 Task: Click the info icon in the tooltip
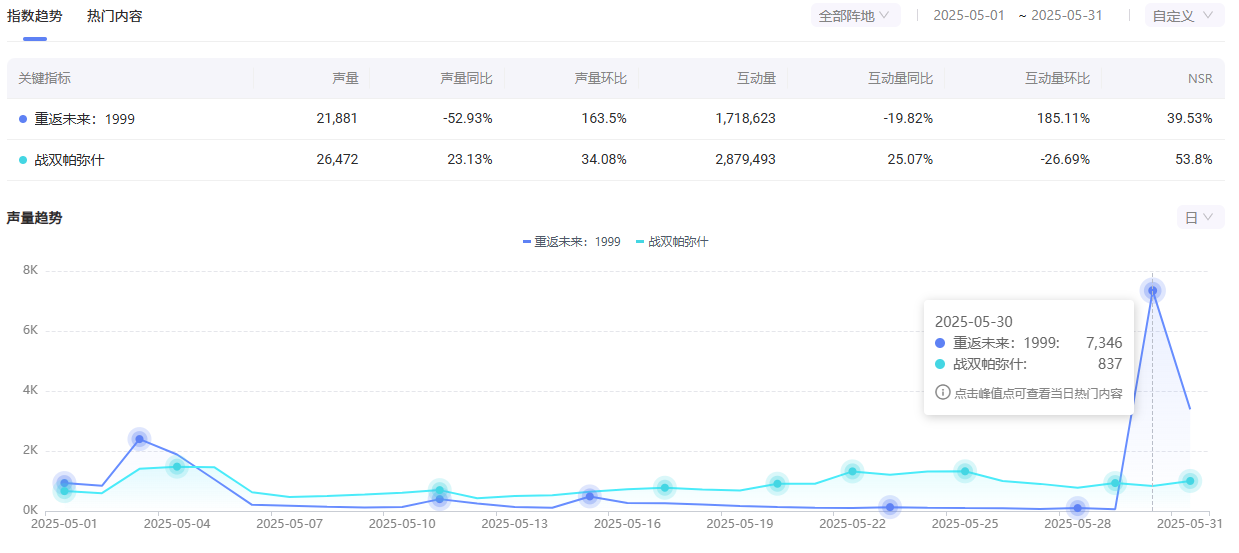(x=942, y=392)
